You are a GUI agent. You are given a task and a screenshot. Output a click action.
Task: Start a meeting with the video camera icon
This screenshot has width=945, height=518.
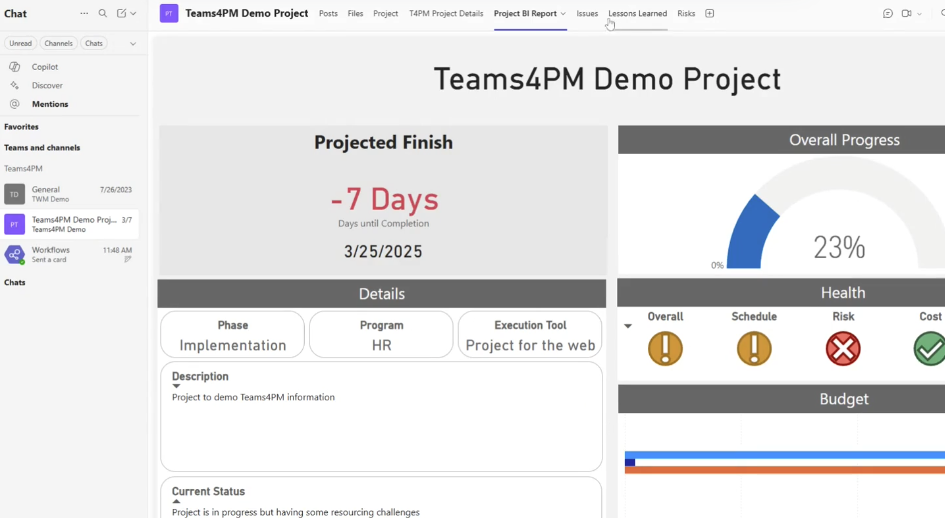pos(907,14)
